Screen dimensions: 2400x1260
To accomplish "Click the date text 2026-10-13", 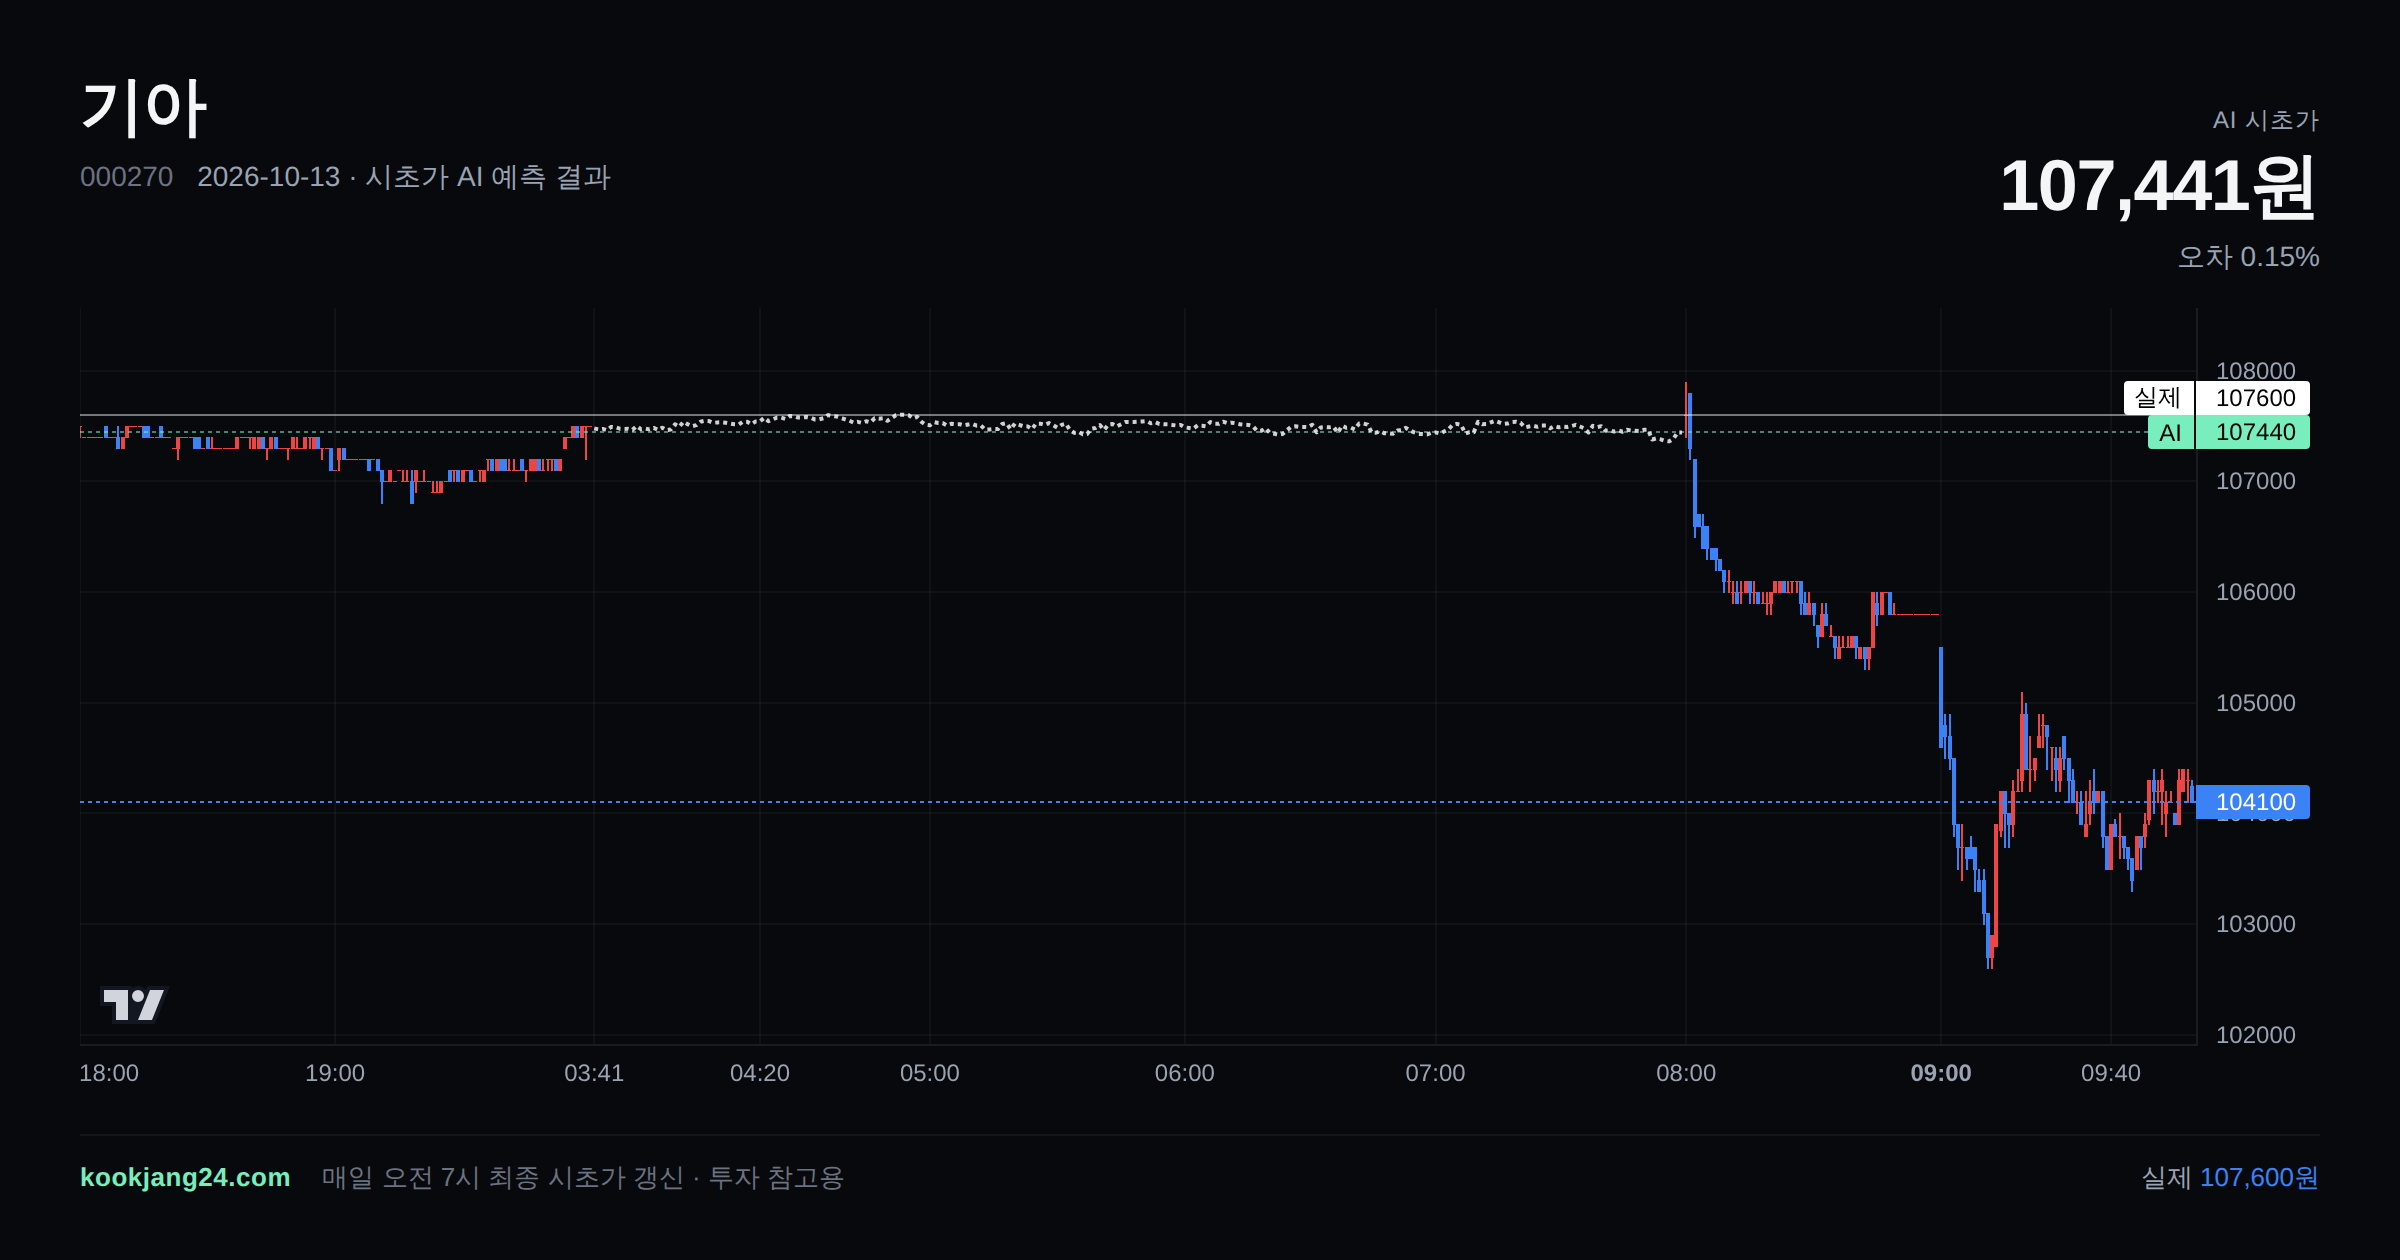I will 268,177.
